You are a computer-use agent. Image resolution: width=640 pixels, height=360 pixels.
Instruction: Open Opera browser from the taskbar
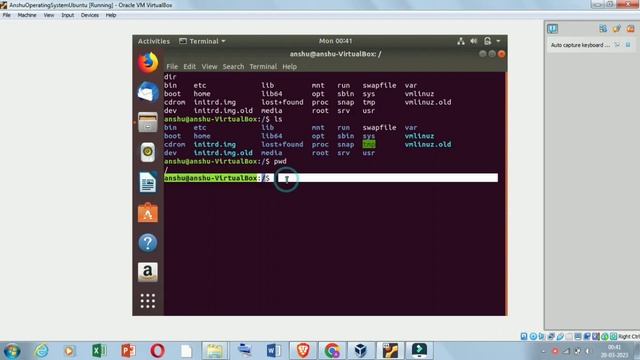pos(158,351)
